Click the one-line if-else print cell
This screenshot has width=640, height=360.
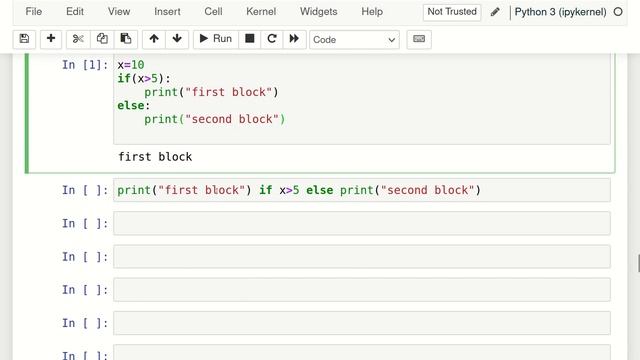click(x=362, y=190)
